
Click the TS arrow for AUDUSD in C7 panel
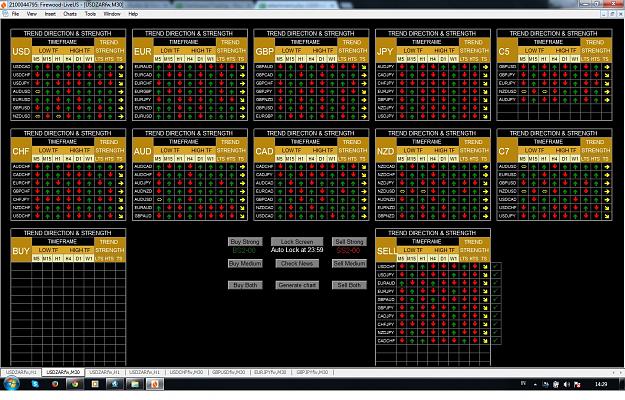tap(607, 167)
